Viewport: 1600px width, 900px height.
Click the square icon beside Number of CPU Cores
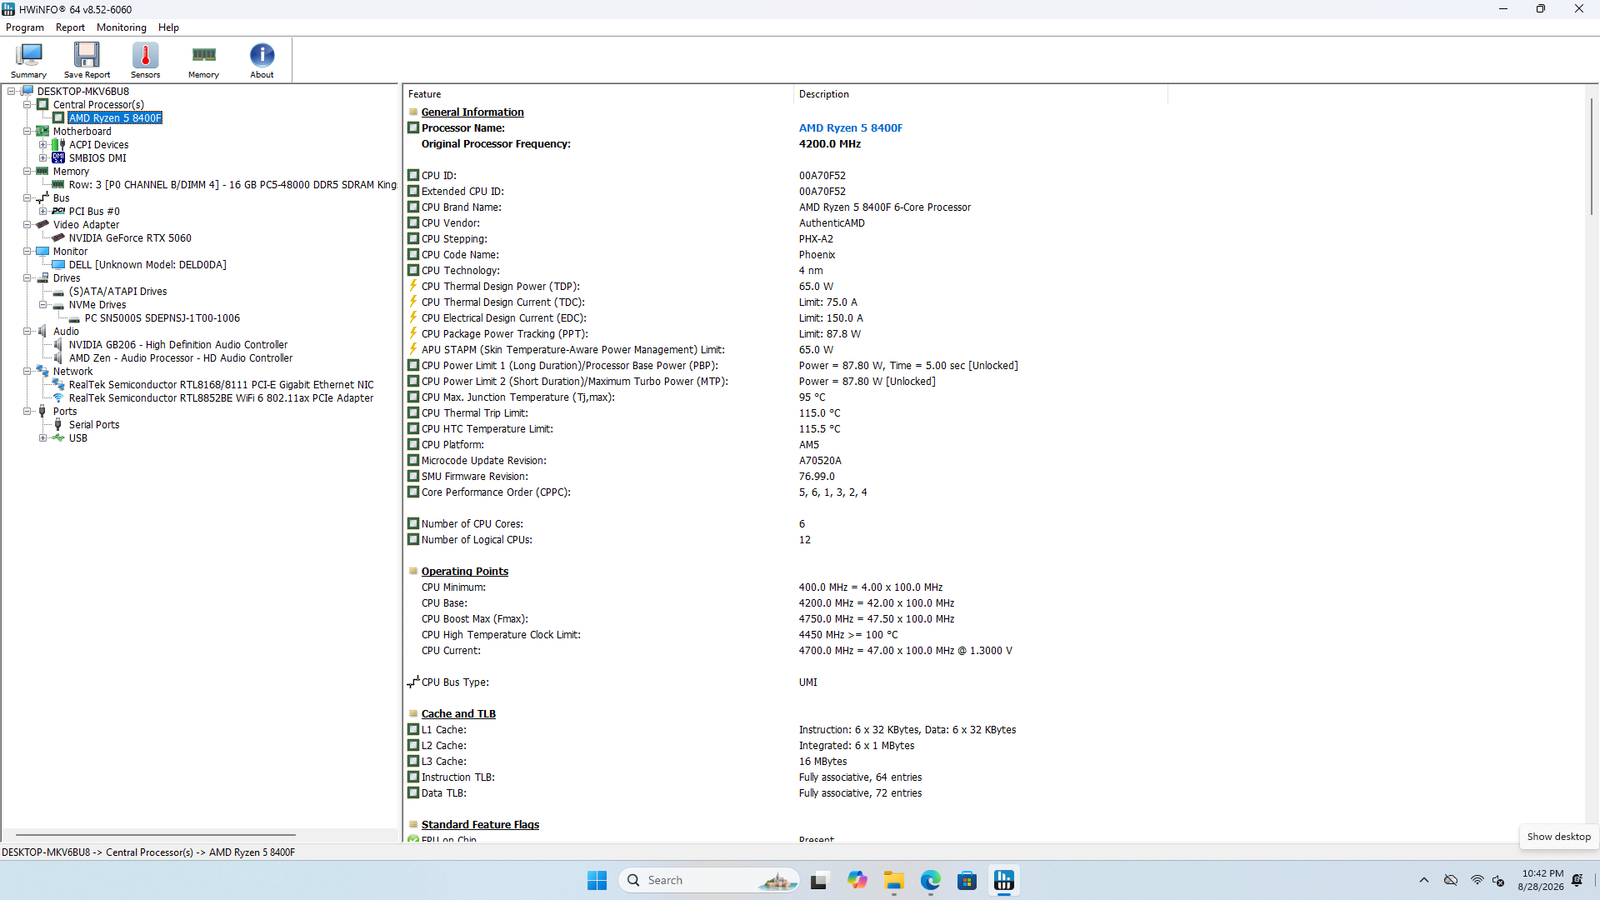[413, 524]
